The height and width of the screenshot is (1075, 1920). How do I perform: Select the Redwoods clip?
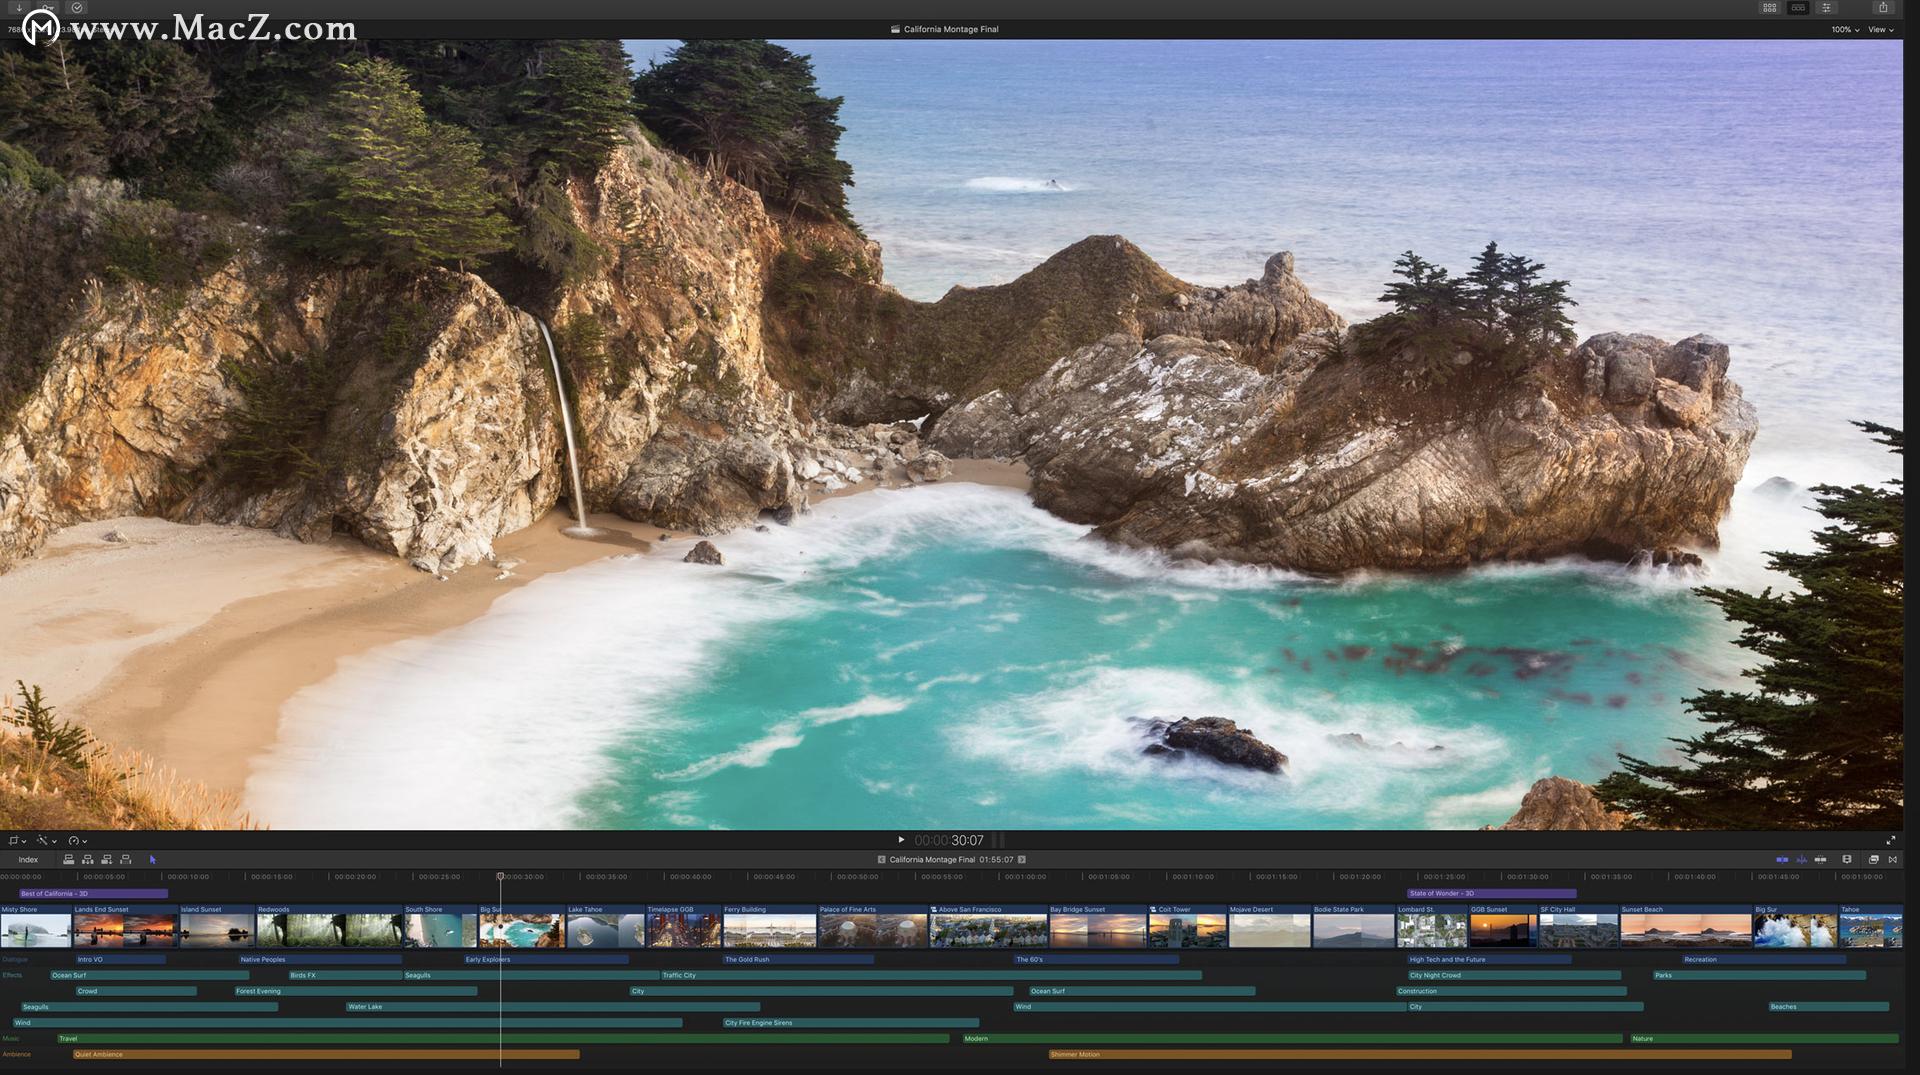pyautogui.click(x=329, y=926)
